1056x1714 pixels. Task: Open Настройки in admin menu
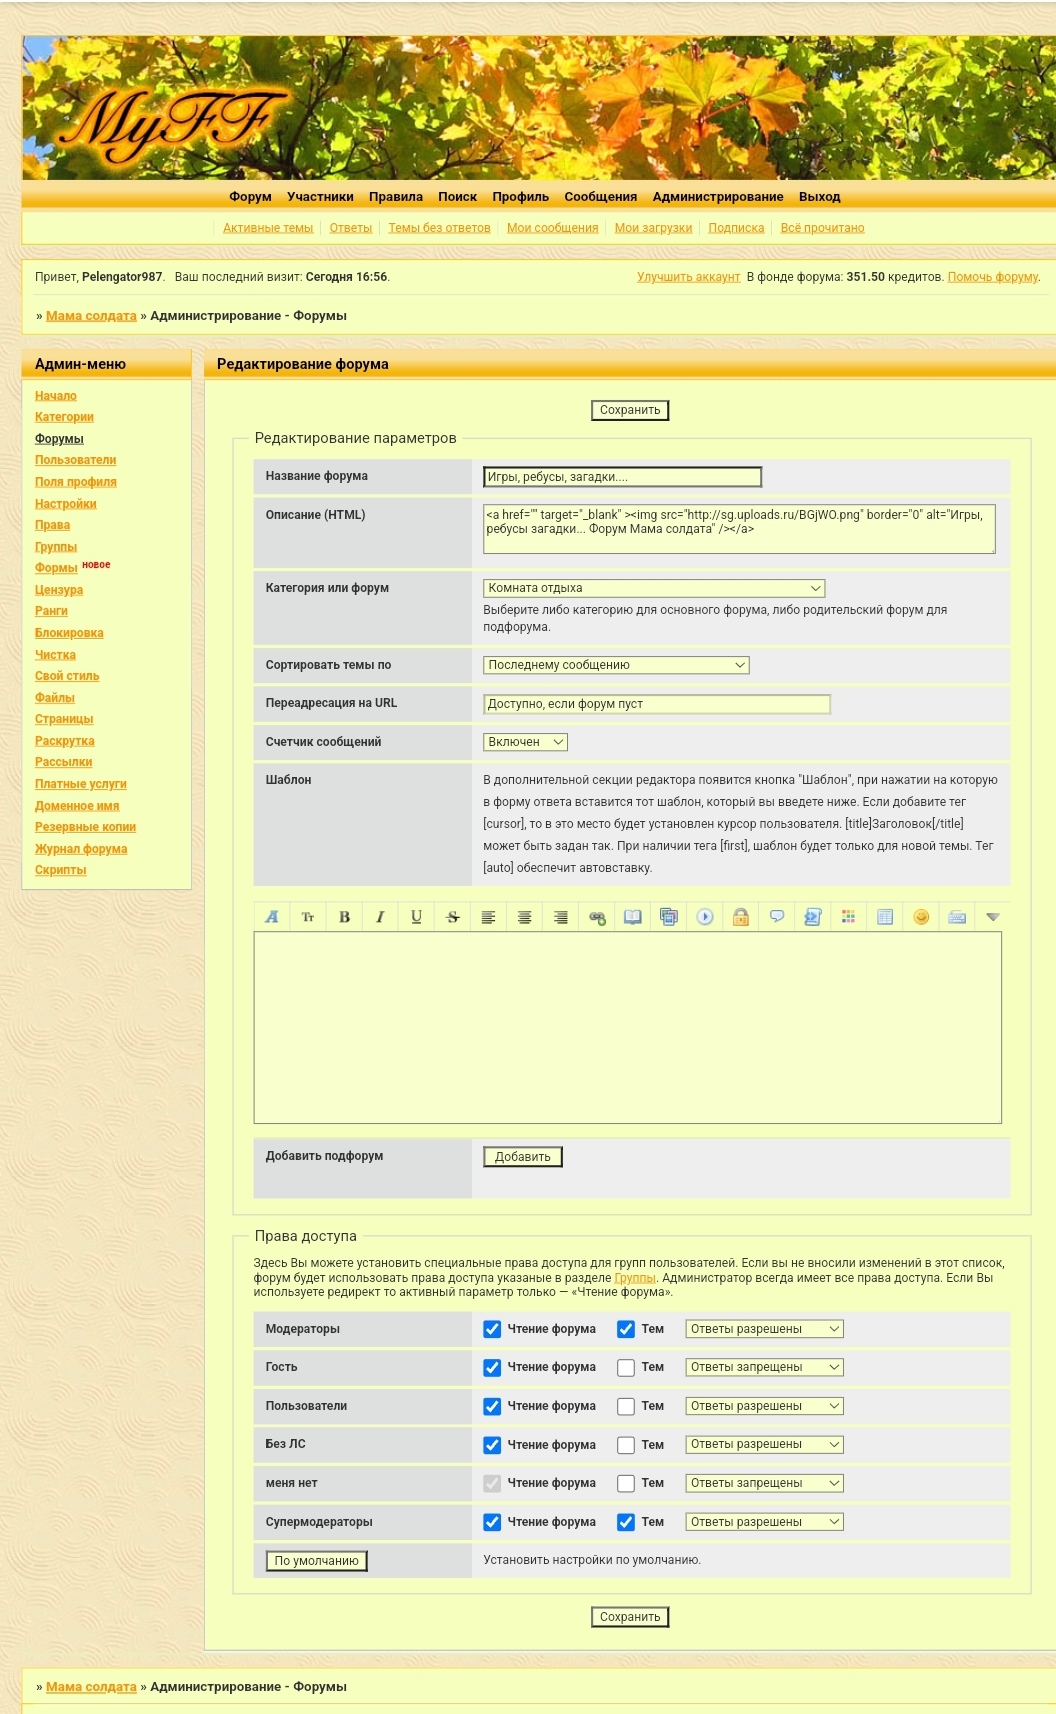pos(66,504)
